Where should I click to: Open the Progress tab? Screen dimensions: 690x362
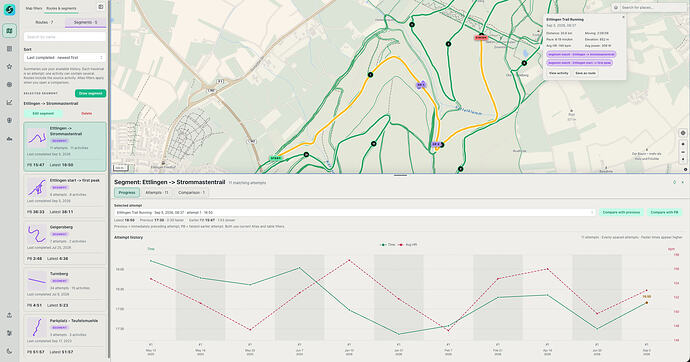click(x=127, y=193)
